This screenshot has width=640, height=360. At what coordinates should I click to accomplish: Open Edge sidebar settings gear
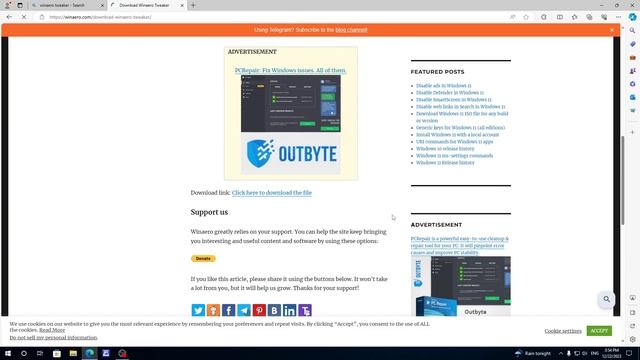[x=633, y=339]
